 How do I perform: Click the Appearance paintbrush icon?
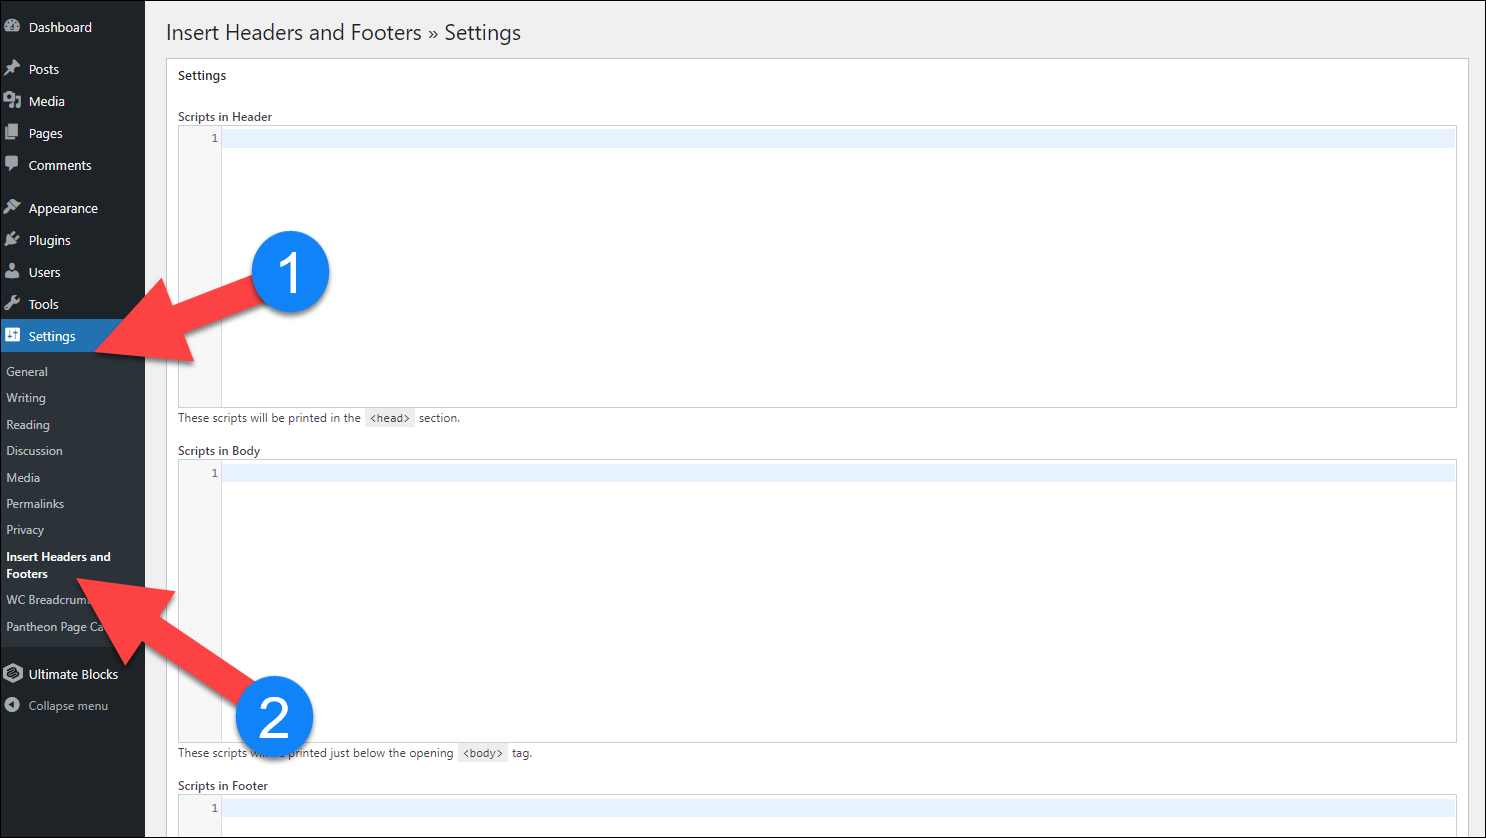[12, 207]
